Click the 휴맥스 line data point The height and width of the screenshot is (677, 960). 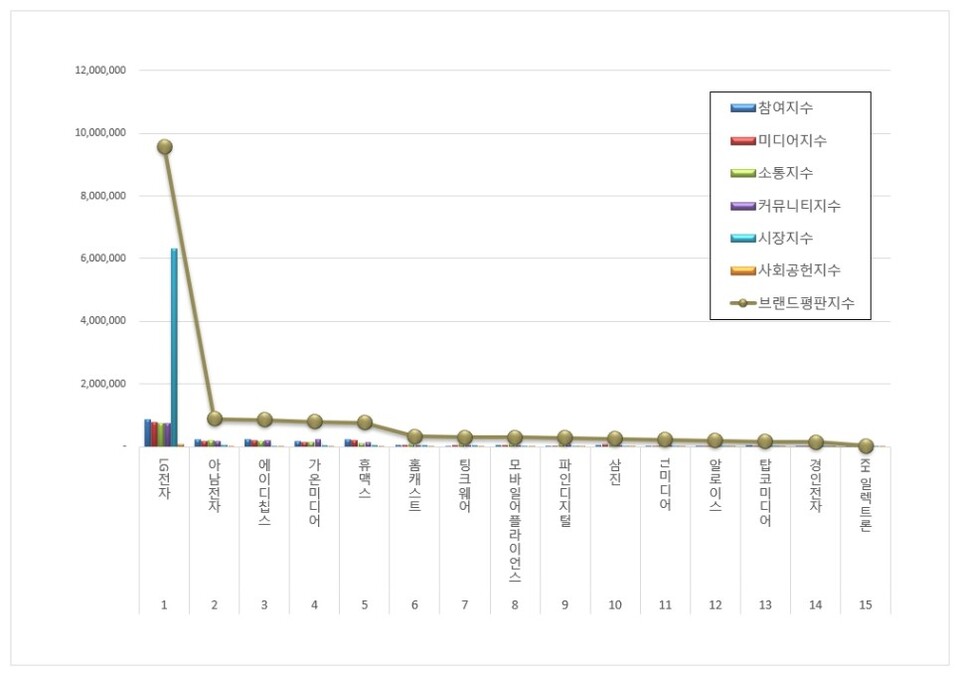(365, 422)
